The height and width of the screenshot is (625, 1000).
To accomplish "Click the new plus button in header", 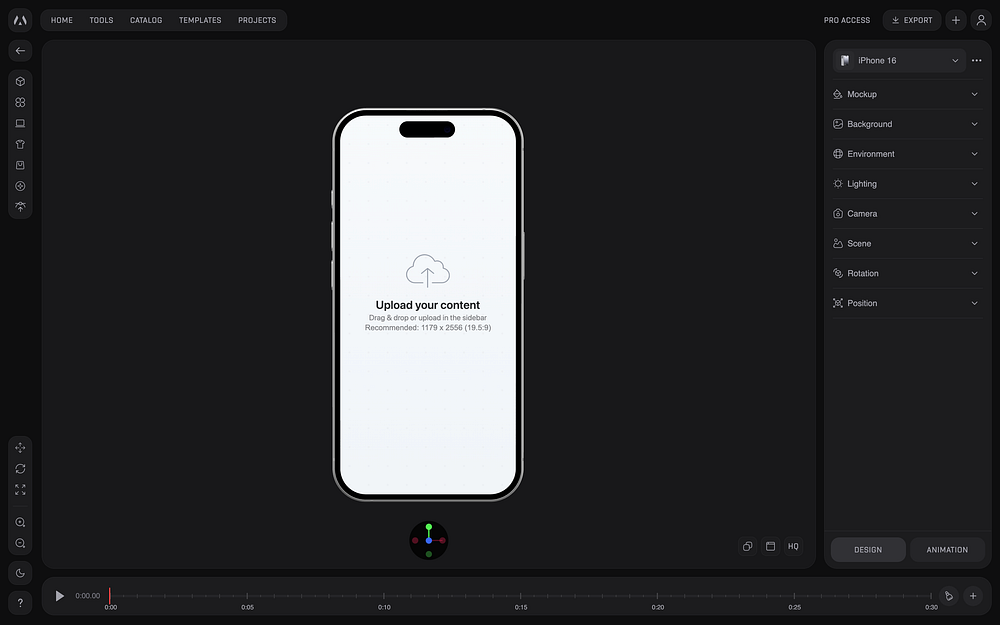I will 955,20.
